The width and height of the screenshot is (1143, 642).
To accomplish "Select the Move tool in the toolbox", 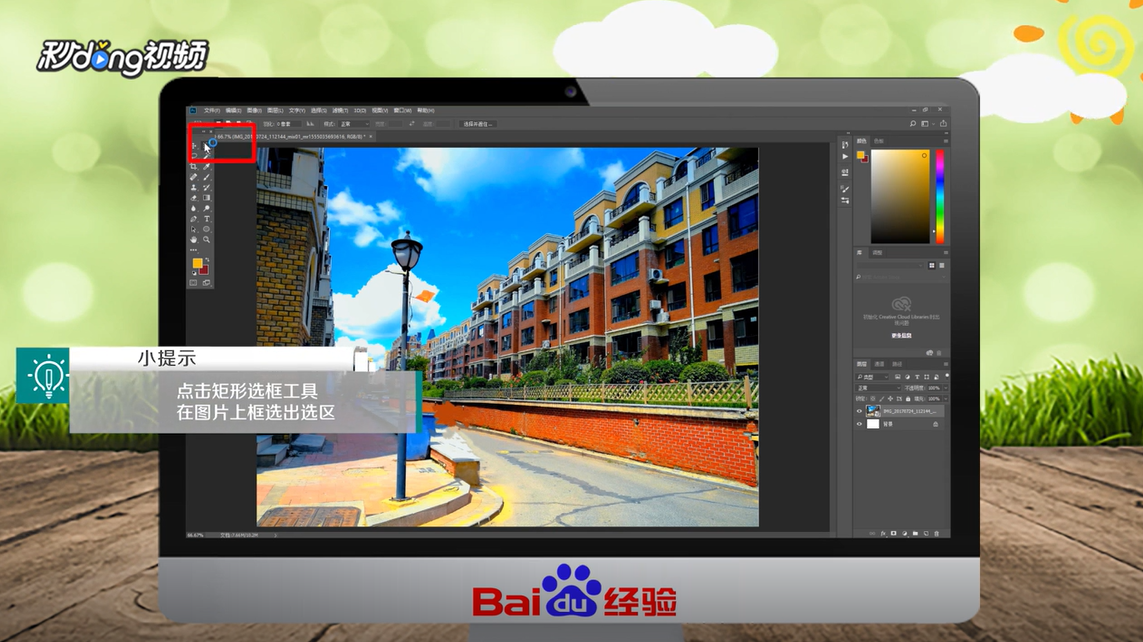I will tap(193, 146).
